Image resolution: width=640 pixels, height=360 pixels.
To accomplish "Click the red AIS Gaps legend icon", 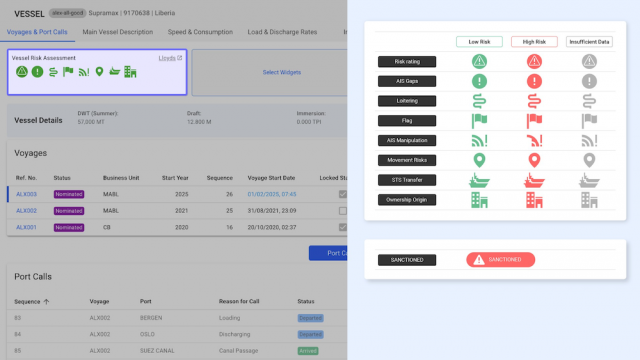I will click(x=534, y=81).
